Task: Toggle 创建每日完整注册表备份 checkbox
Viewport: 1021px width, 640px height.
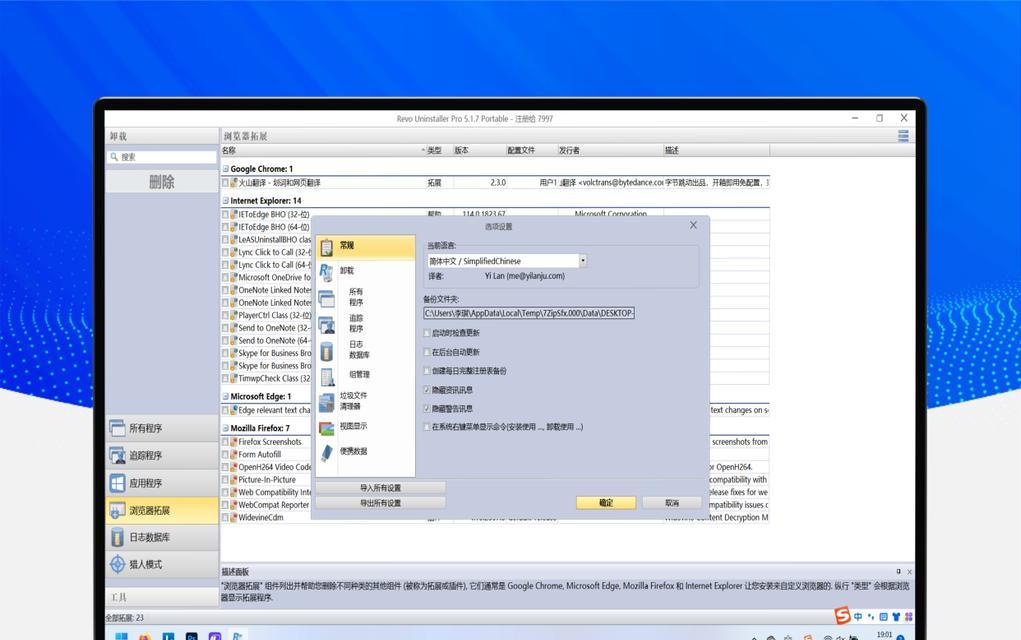Action: pyautogui.click(x=427, y=371)
